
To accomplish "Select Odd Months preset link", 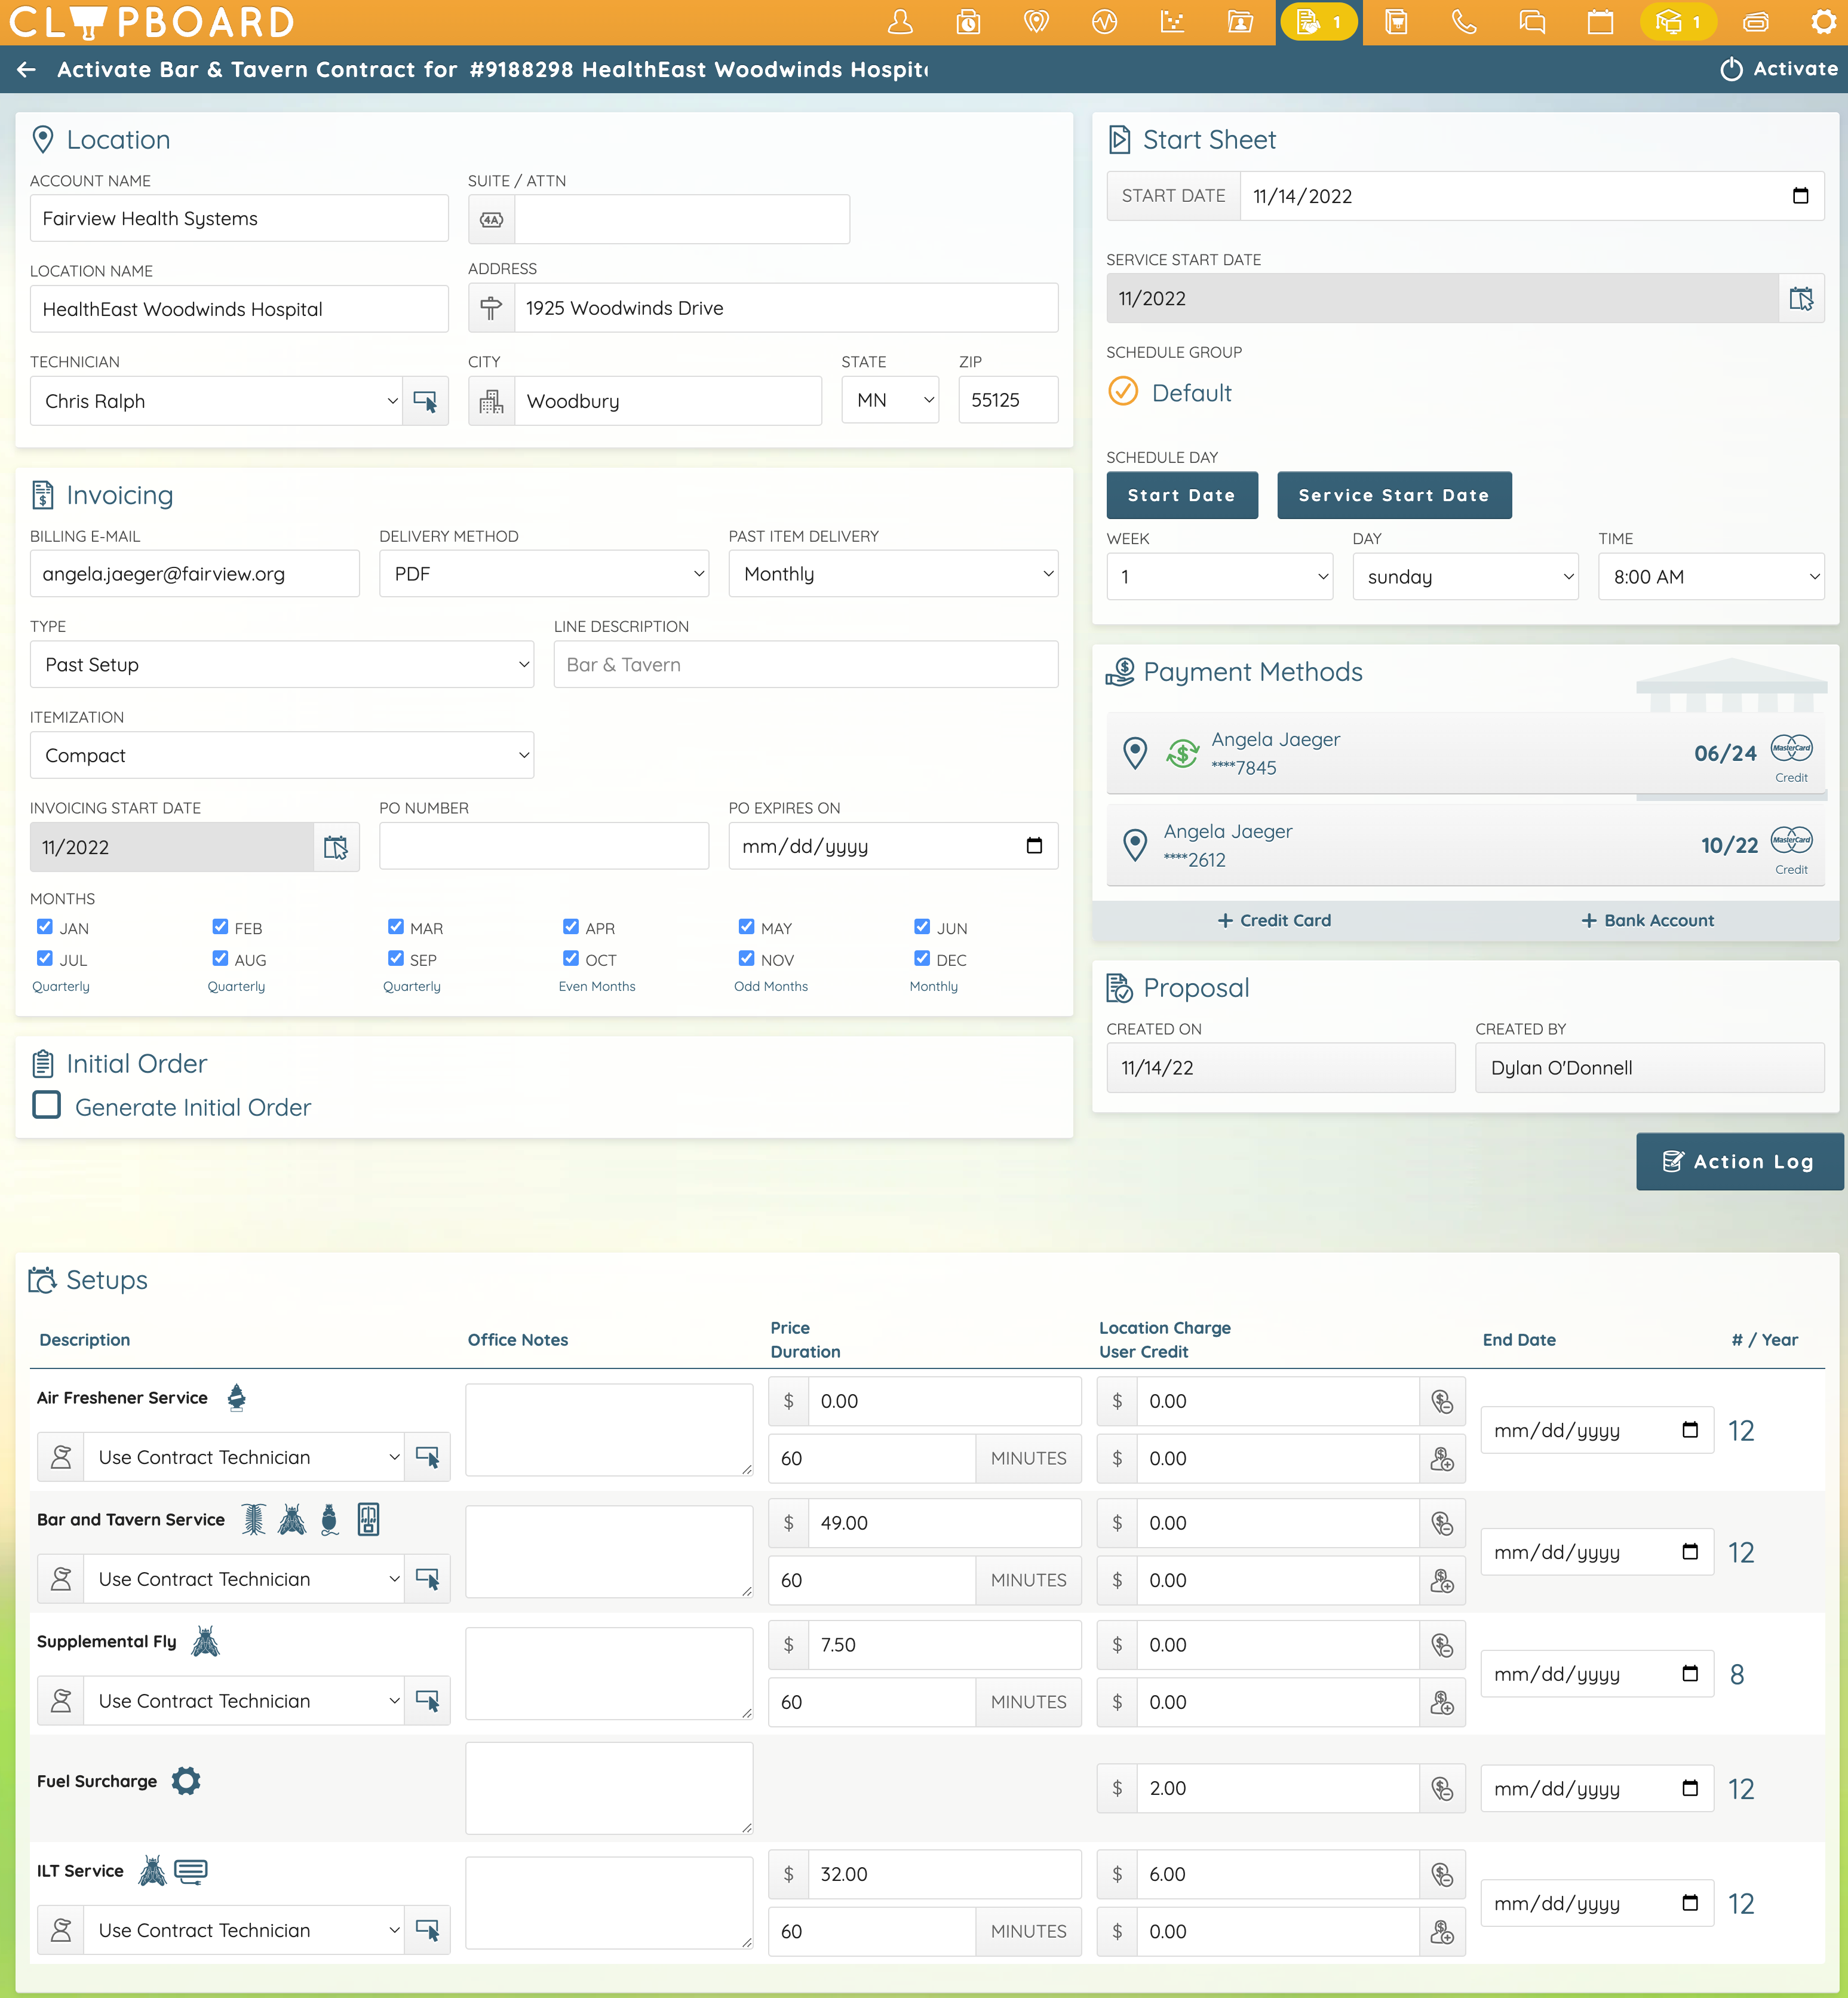I will pos(771,986).
